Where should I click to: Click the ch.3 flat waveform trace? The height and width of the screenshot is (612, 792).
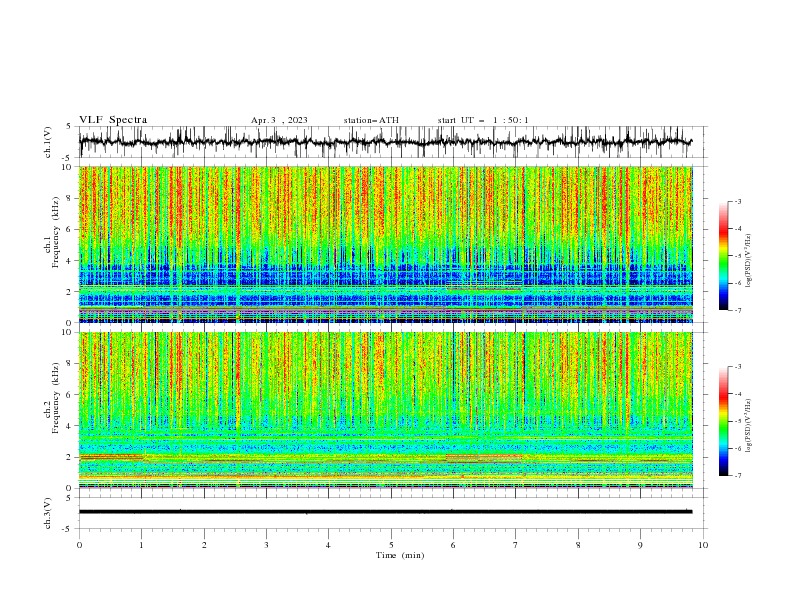pyautogui.click(x=385, y=512)
